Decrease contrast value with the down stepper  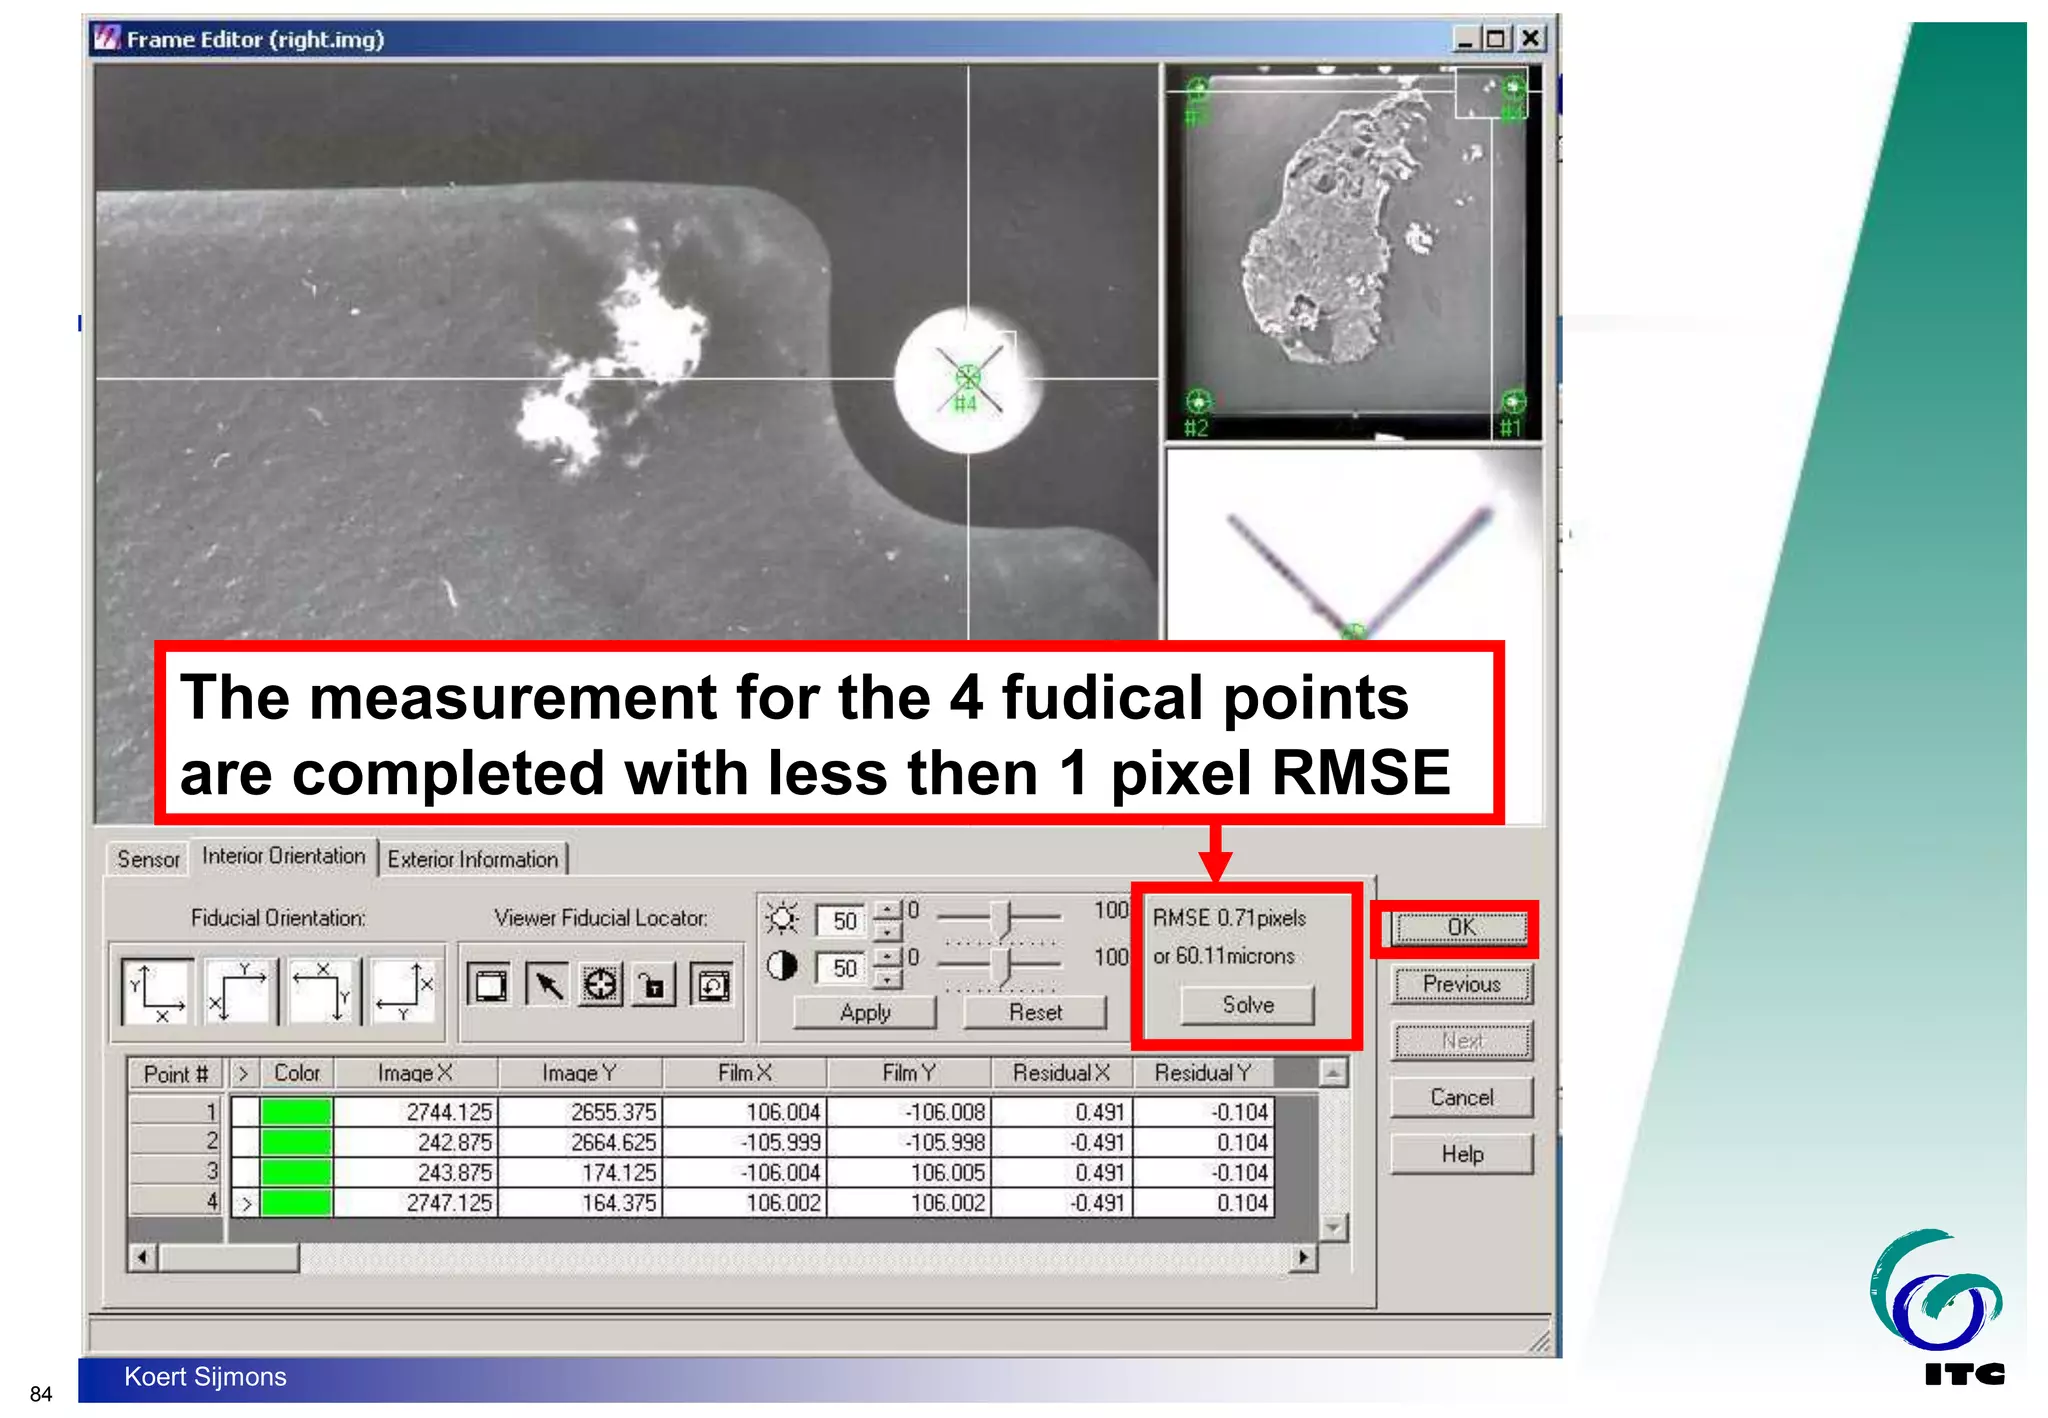887,979
